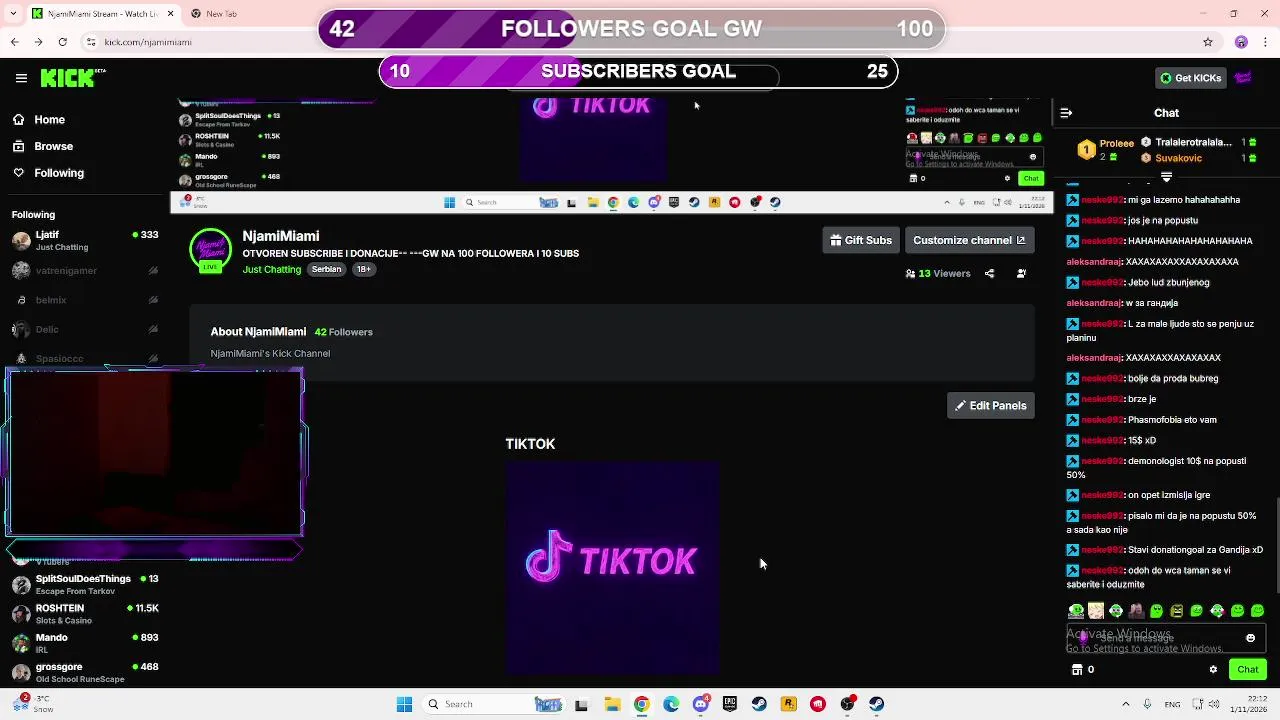Screen dimensions: 1280x720
Task: Open Microsoft Edge from taskbar
Action: pyautogui.click(x=671, y=704)
